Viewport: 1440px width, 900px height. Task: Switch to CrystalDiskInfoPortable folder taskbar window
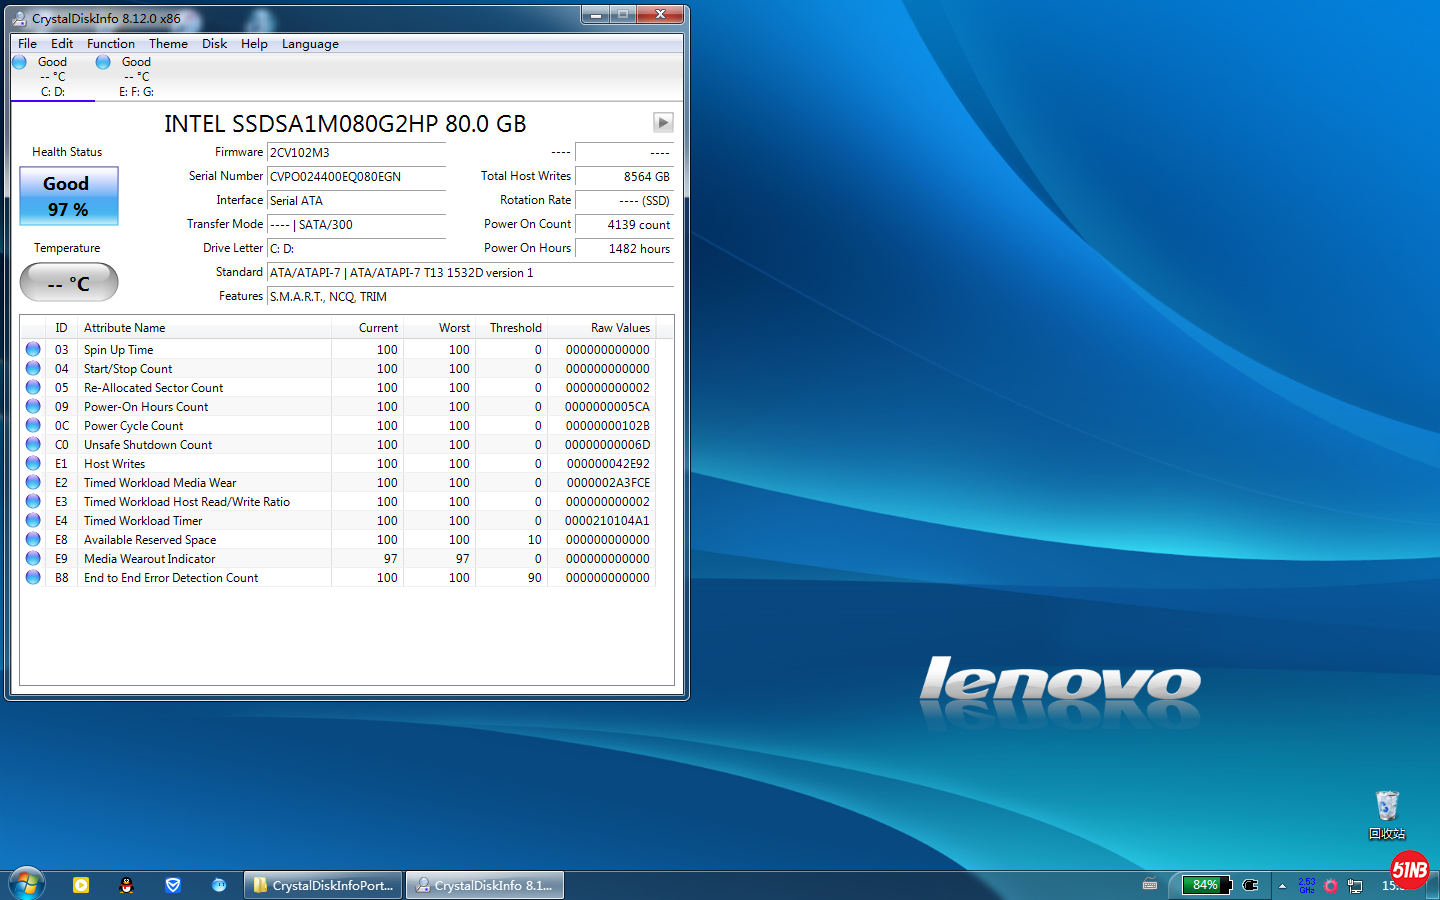click(323, 885)
